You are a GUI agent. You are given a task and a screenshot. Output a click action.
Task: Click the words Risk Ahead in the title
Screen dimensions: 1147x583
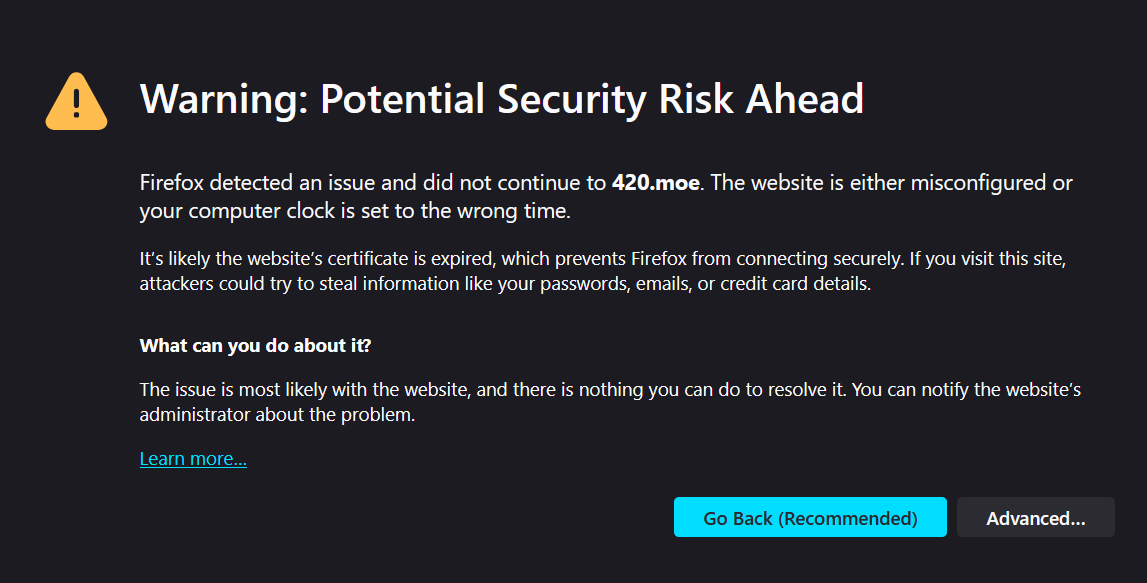[761, 99]
